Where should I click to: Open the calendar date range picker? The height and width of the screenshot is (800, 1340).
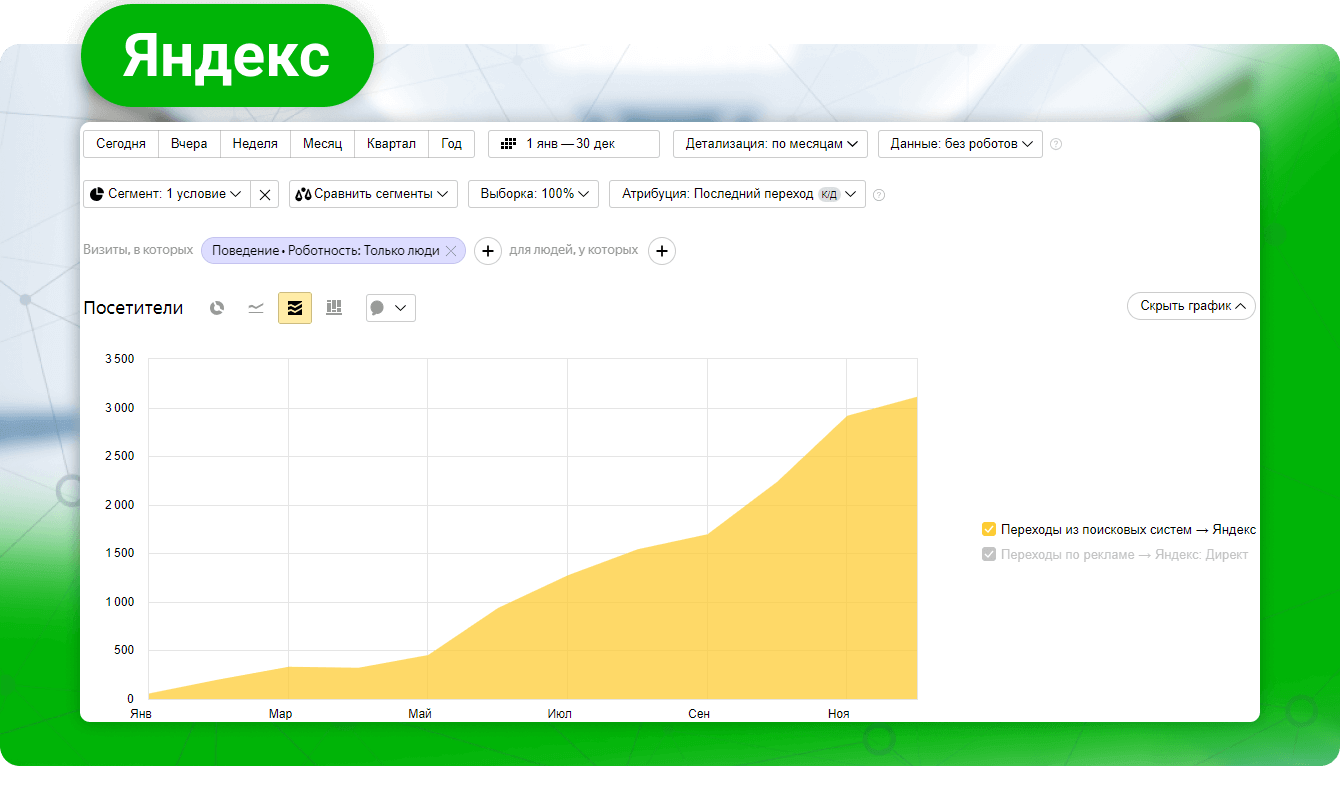point(574,144)
